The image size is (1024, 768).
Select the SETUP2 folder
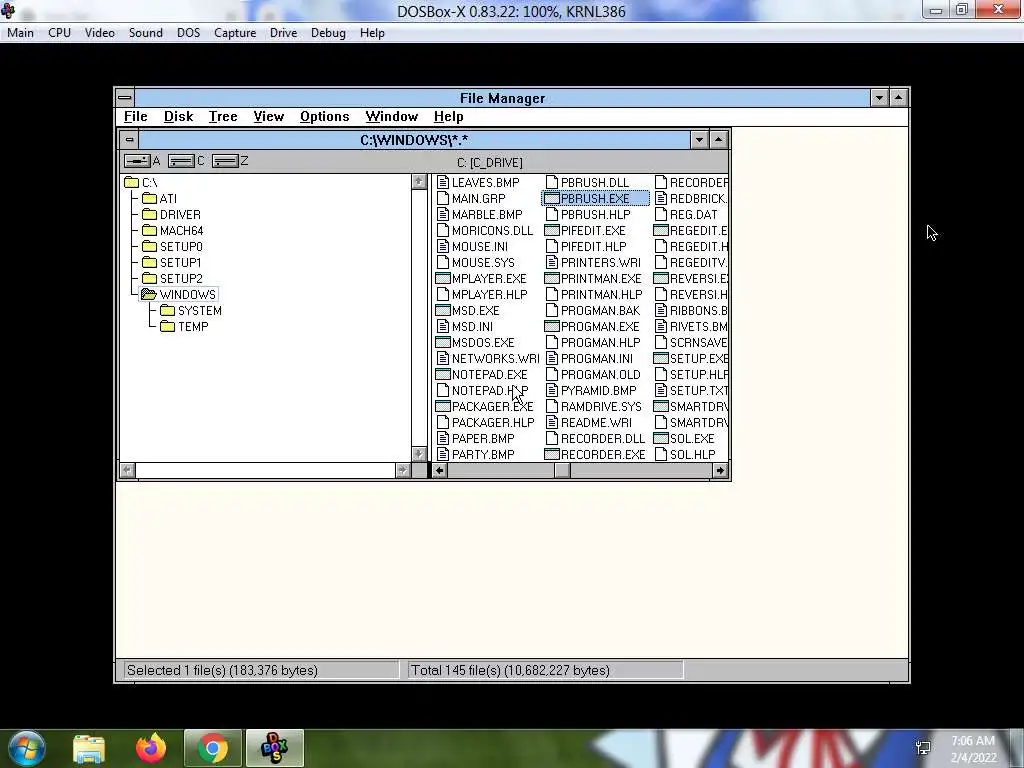172,278
